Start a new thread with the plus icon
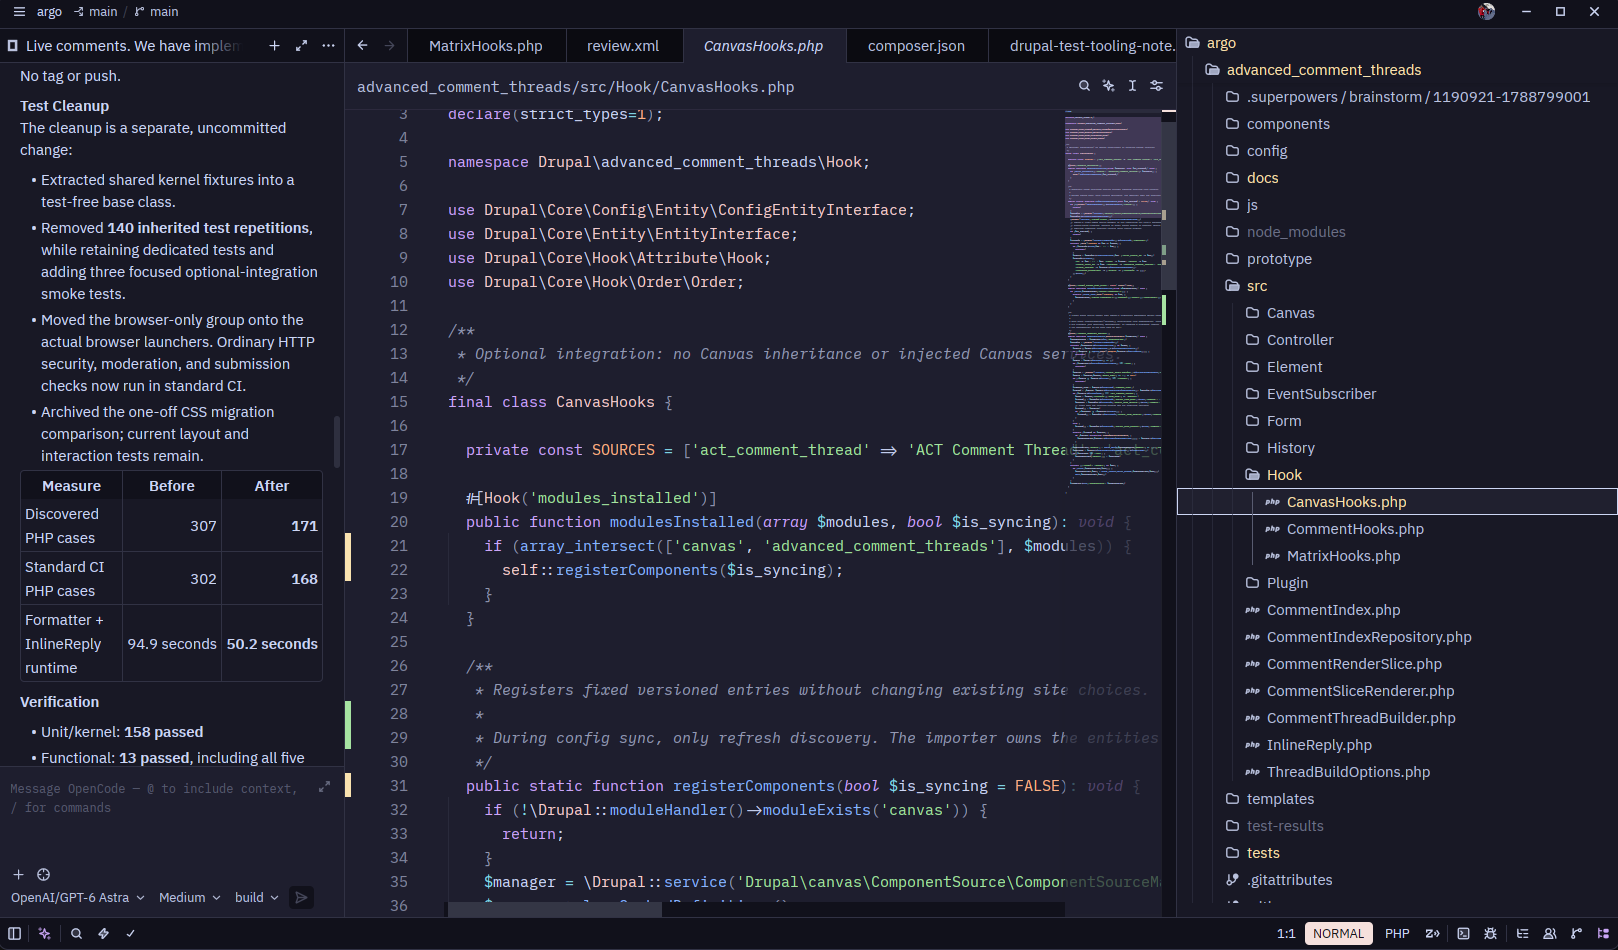The width and height of the screenshot is (1618, 950). point(274,46)
